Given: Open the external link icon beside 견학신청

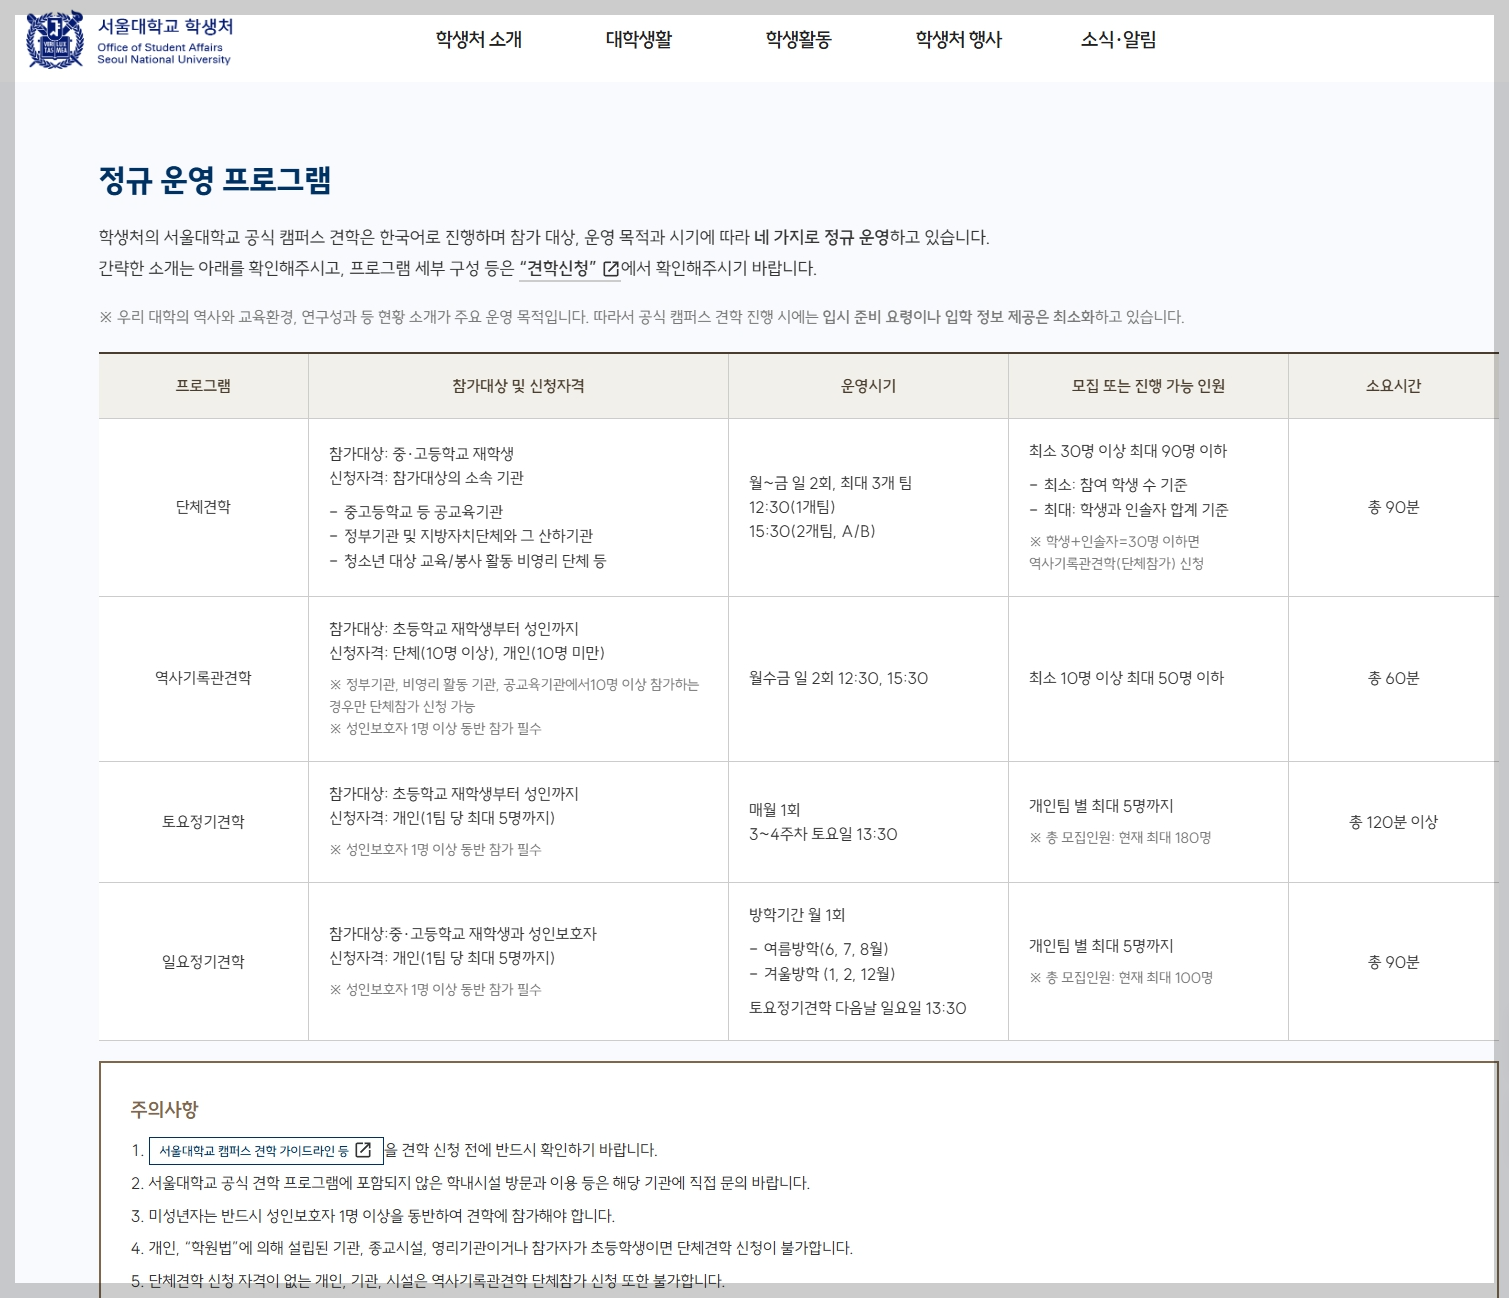Looking at the screenshot, I should pyautogui.click(x=611, y=267).
